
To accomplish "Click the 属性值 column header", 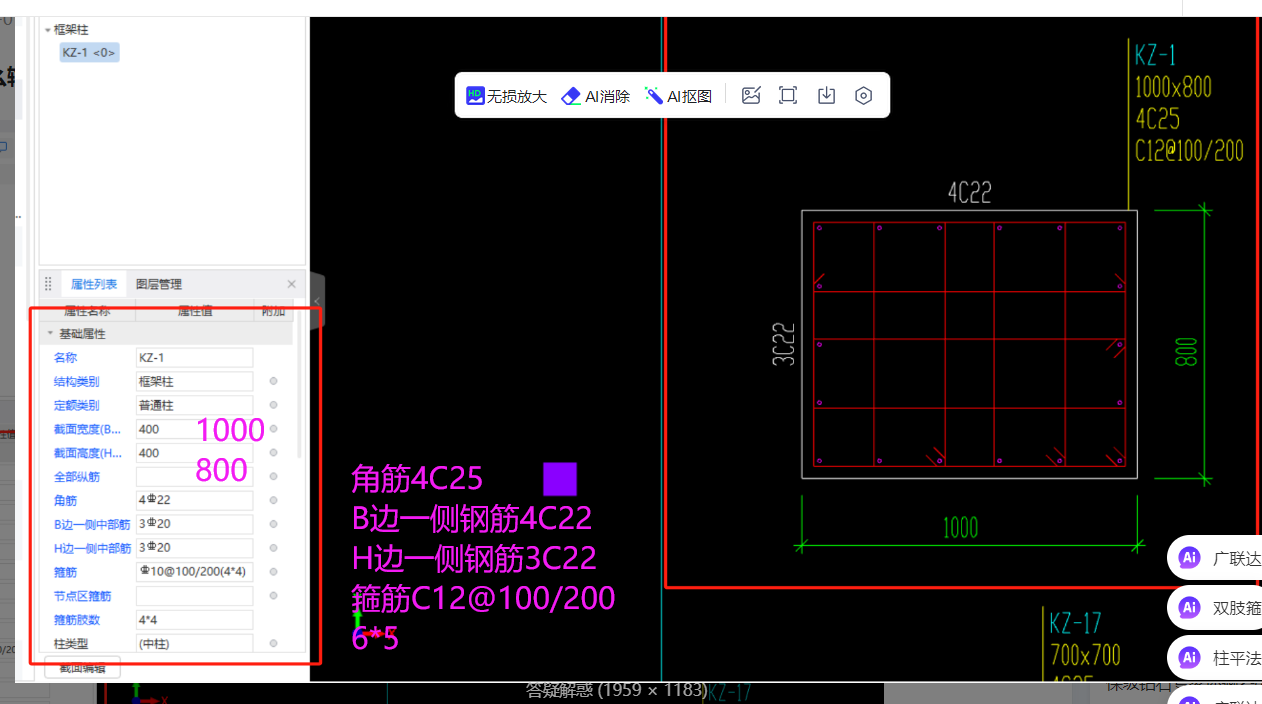I will pos(195,311).
